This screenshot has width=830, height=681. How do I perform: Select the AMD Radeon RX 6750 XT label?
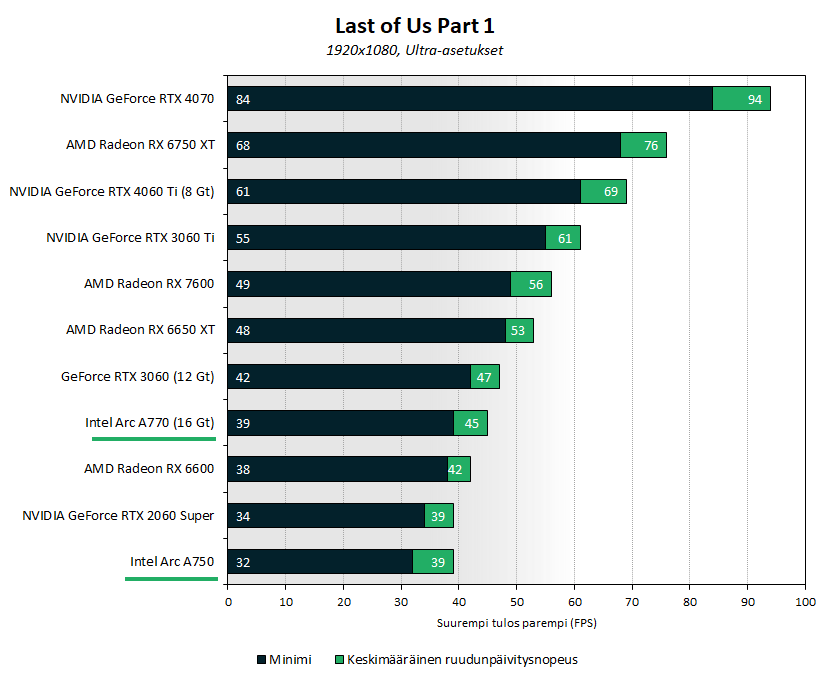[x=140, y=145]
